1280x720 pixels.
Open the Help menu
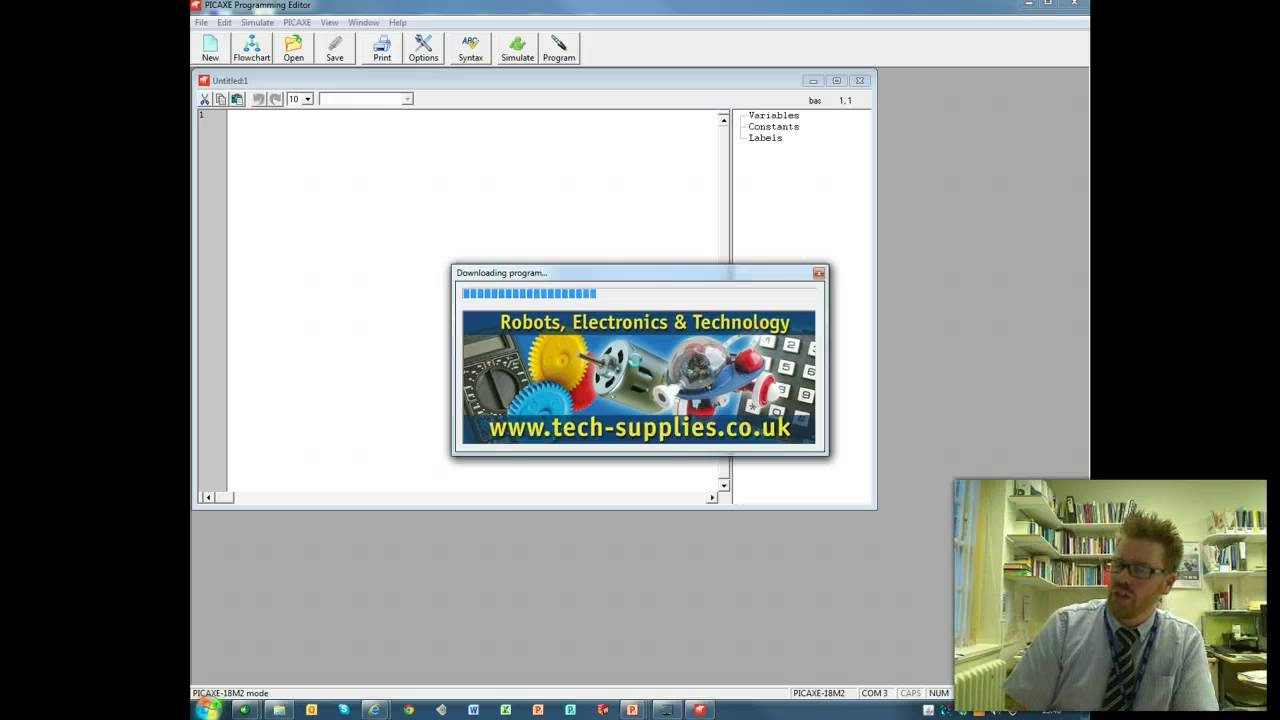pyautogui.click(x=397, y=22)
